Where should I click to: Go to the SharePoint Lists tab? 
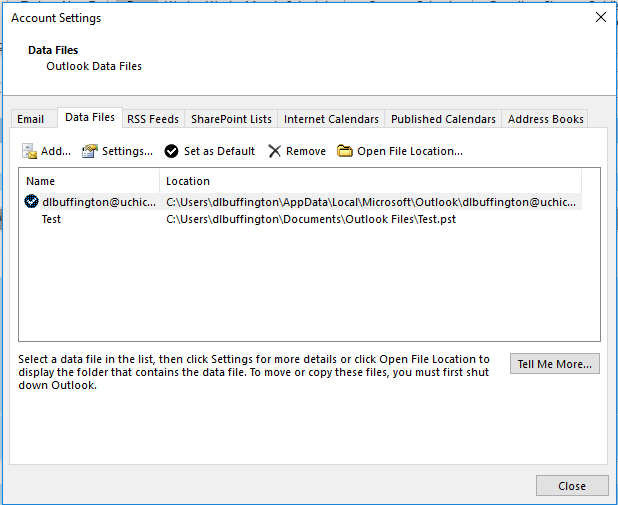(x=231, y=119)
